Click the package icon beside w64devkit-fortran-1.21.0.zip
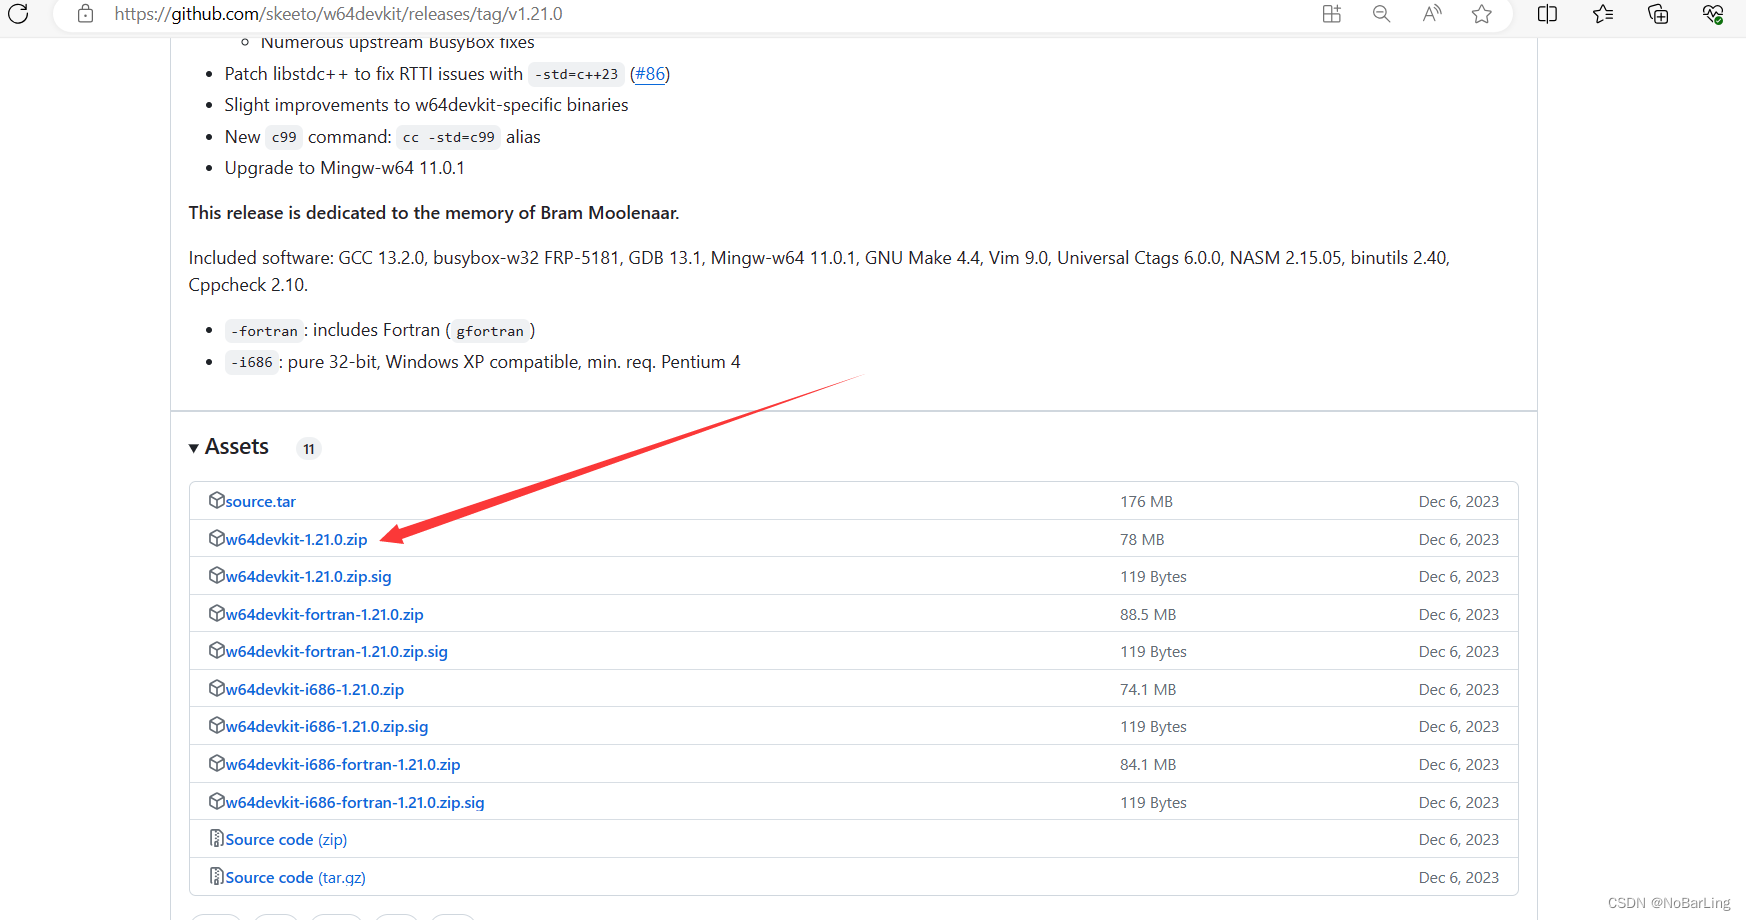 point(216,613)
